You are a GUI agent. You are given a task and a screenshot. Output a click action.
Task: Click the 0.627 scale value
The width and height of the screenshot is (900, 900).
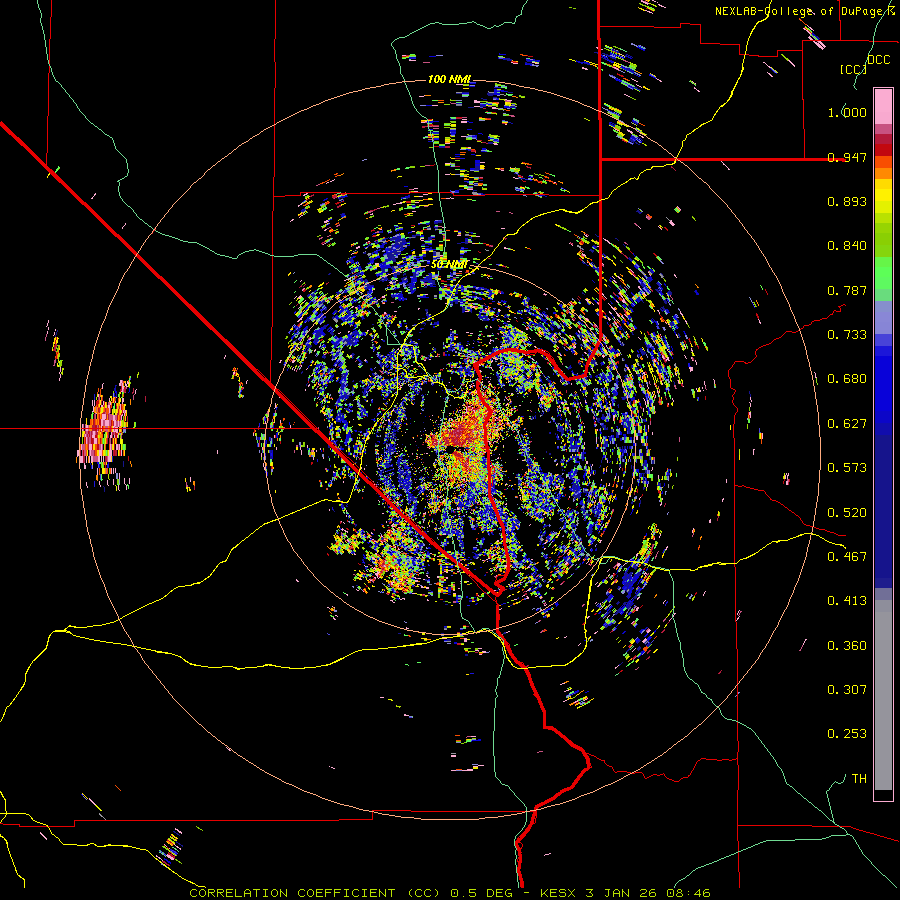(x=847, y=424)
